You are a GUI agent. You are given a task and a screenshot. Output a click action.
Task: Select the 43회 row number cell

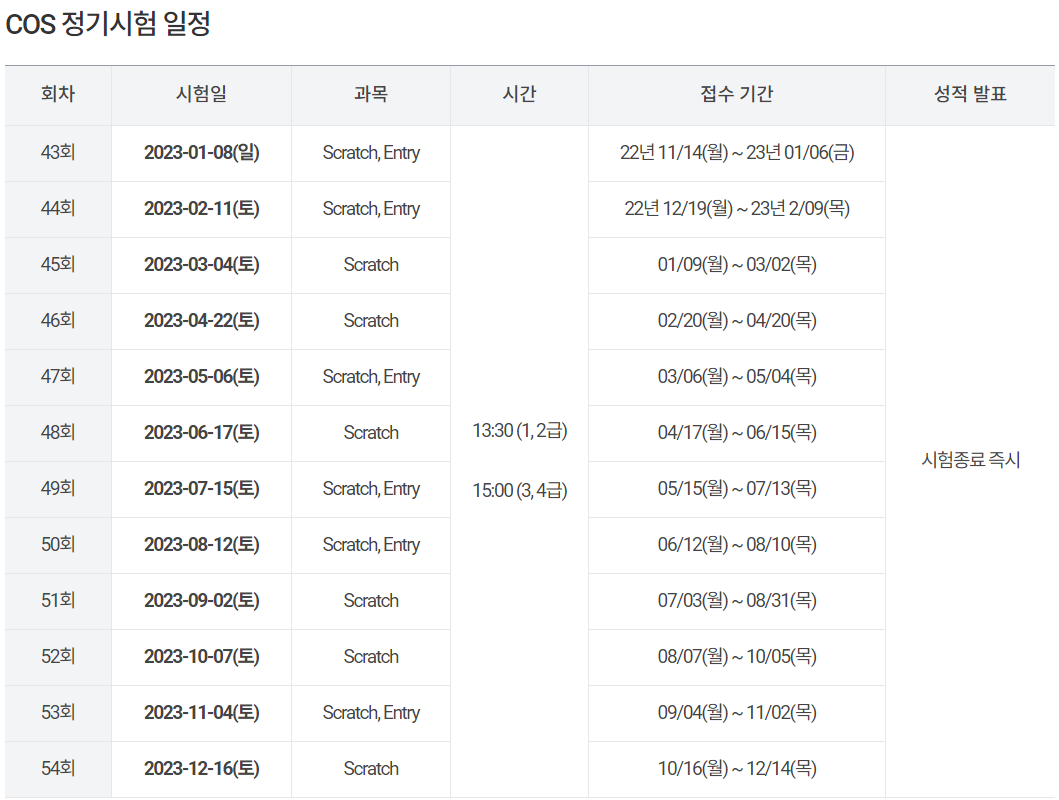pyautogui.click(x=57, y=153)
